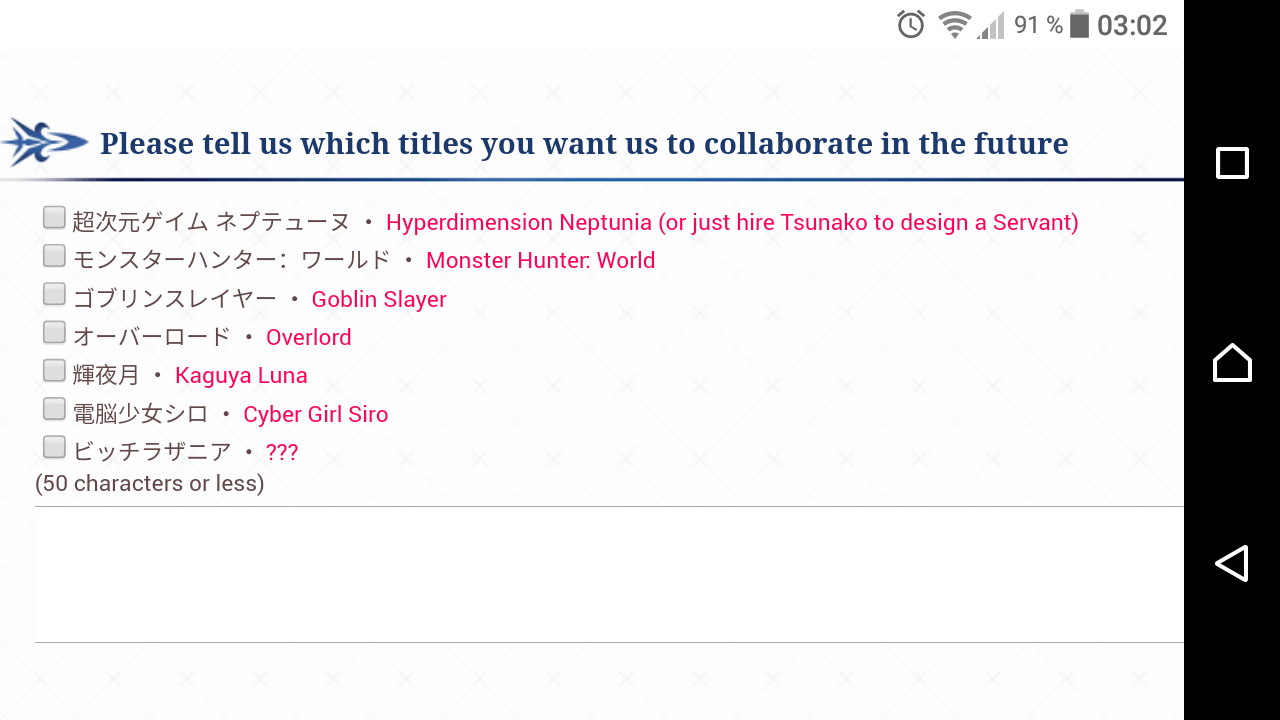Tap the Android recent apps square button
This screenshot has width=1280, height=720.
coord(1232,163)
